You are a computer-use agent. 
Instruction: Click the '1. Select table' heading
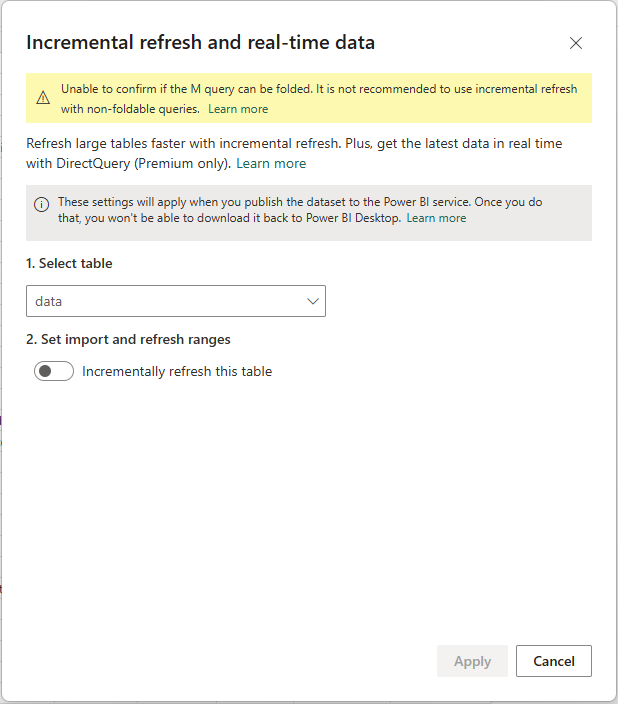[69, 264]
